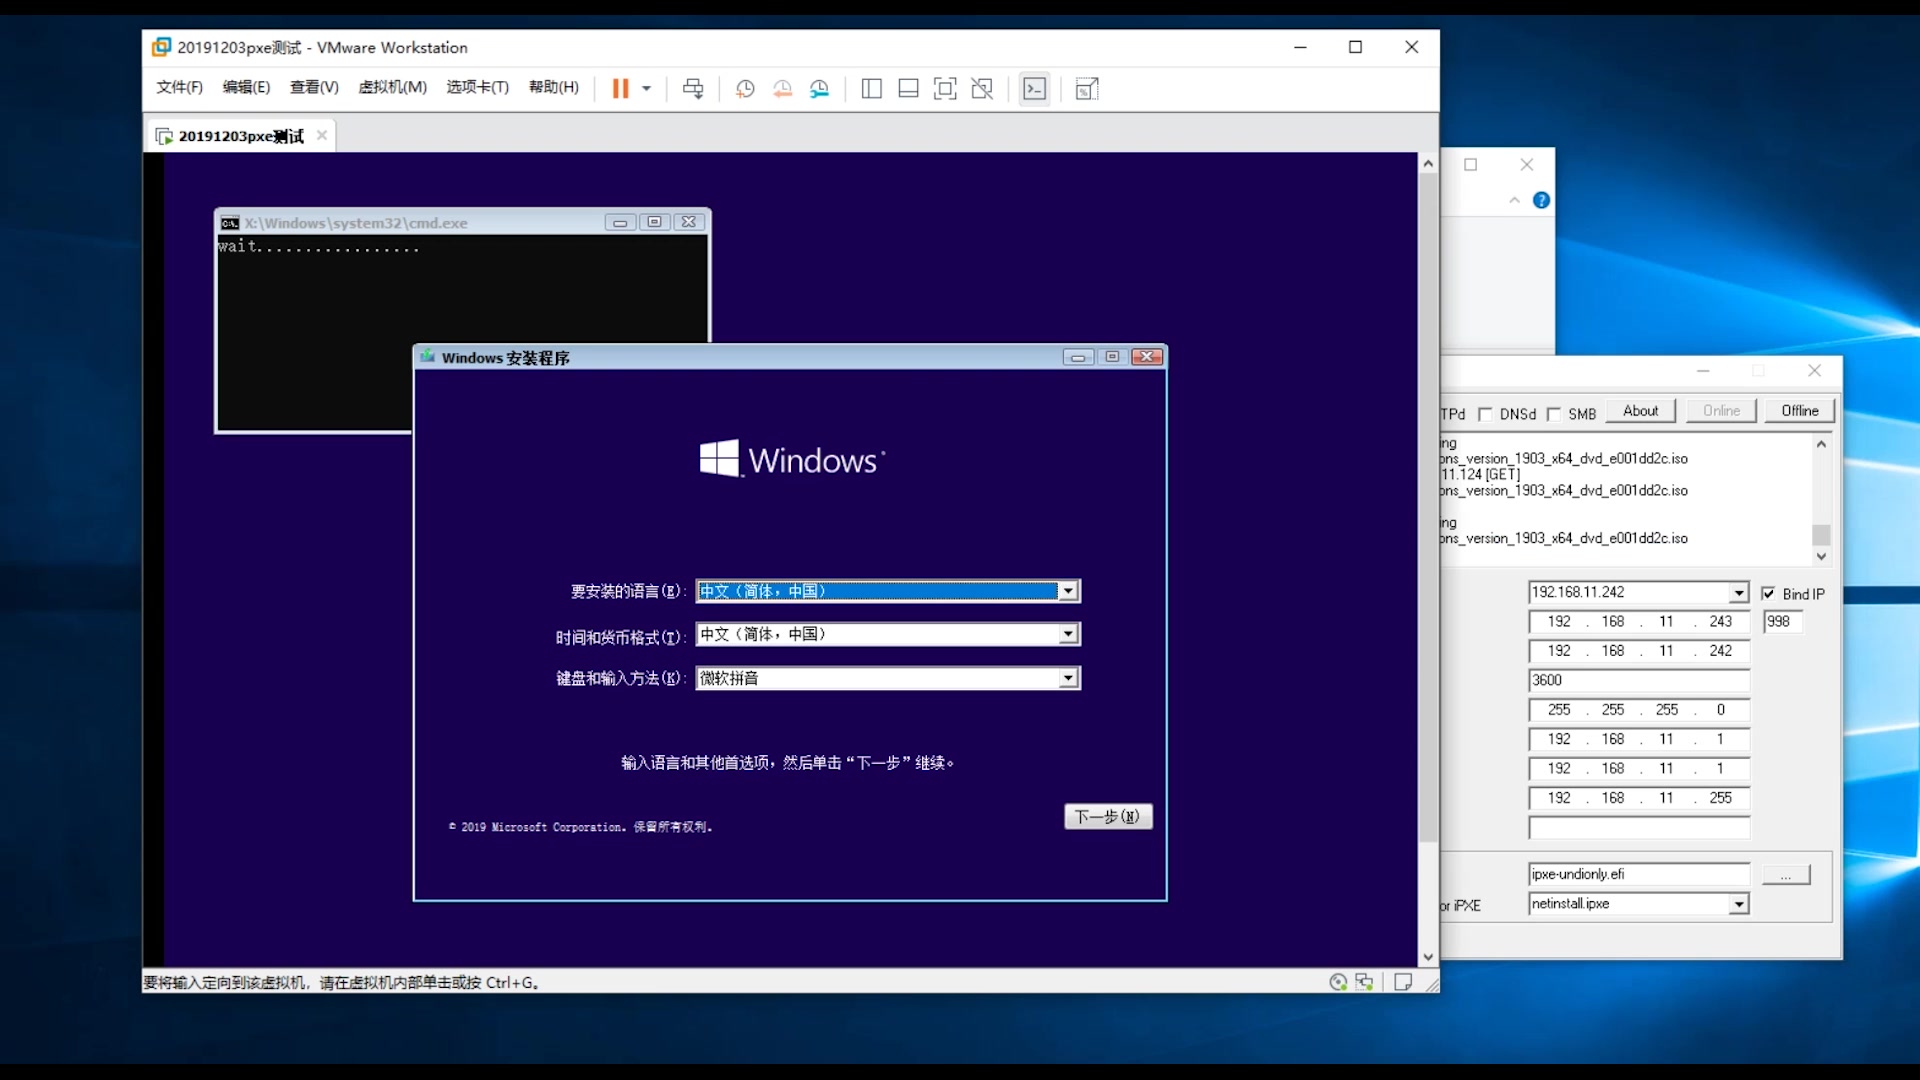Take a snapshot of the virtual machine
Image resolution: width=1920 pixels, height=1080 pixels.
tap(745, 89)
